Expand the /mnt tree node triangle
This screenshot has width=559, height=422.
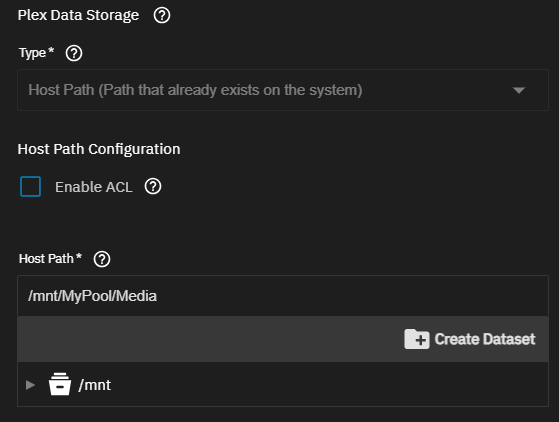click(x=30, y=385)
